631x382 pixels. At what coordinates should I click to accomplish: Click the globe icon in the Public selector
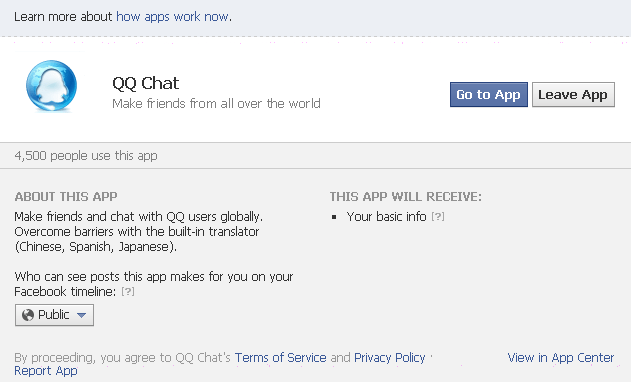(x=28, y=315)
